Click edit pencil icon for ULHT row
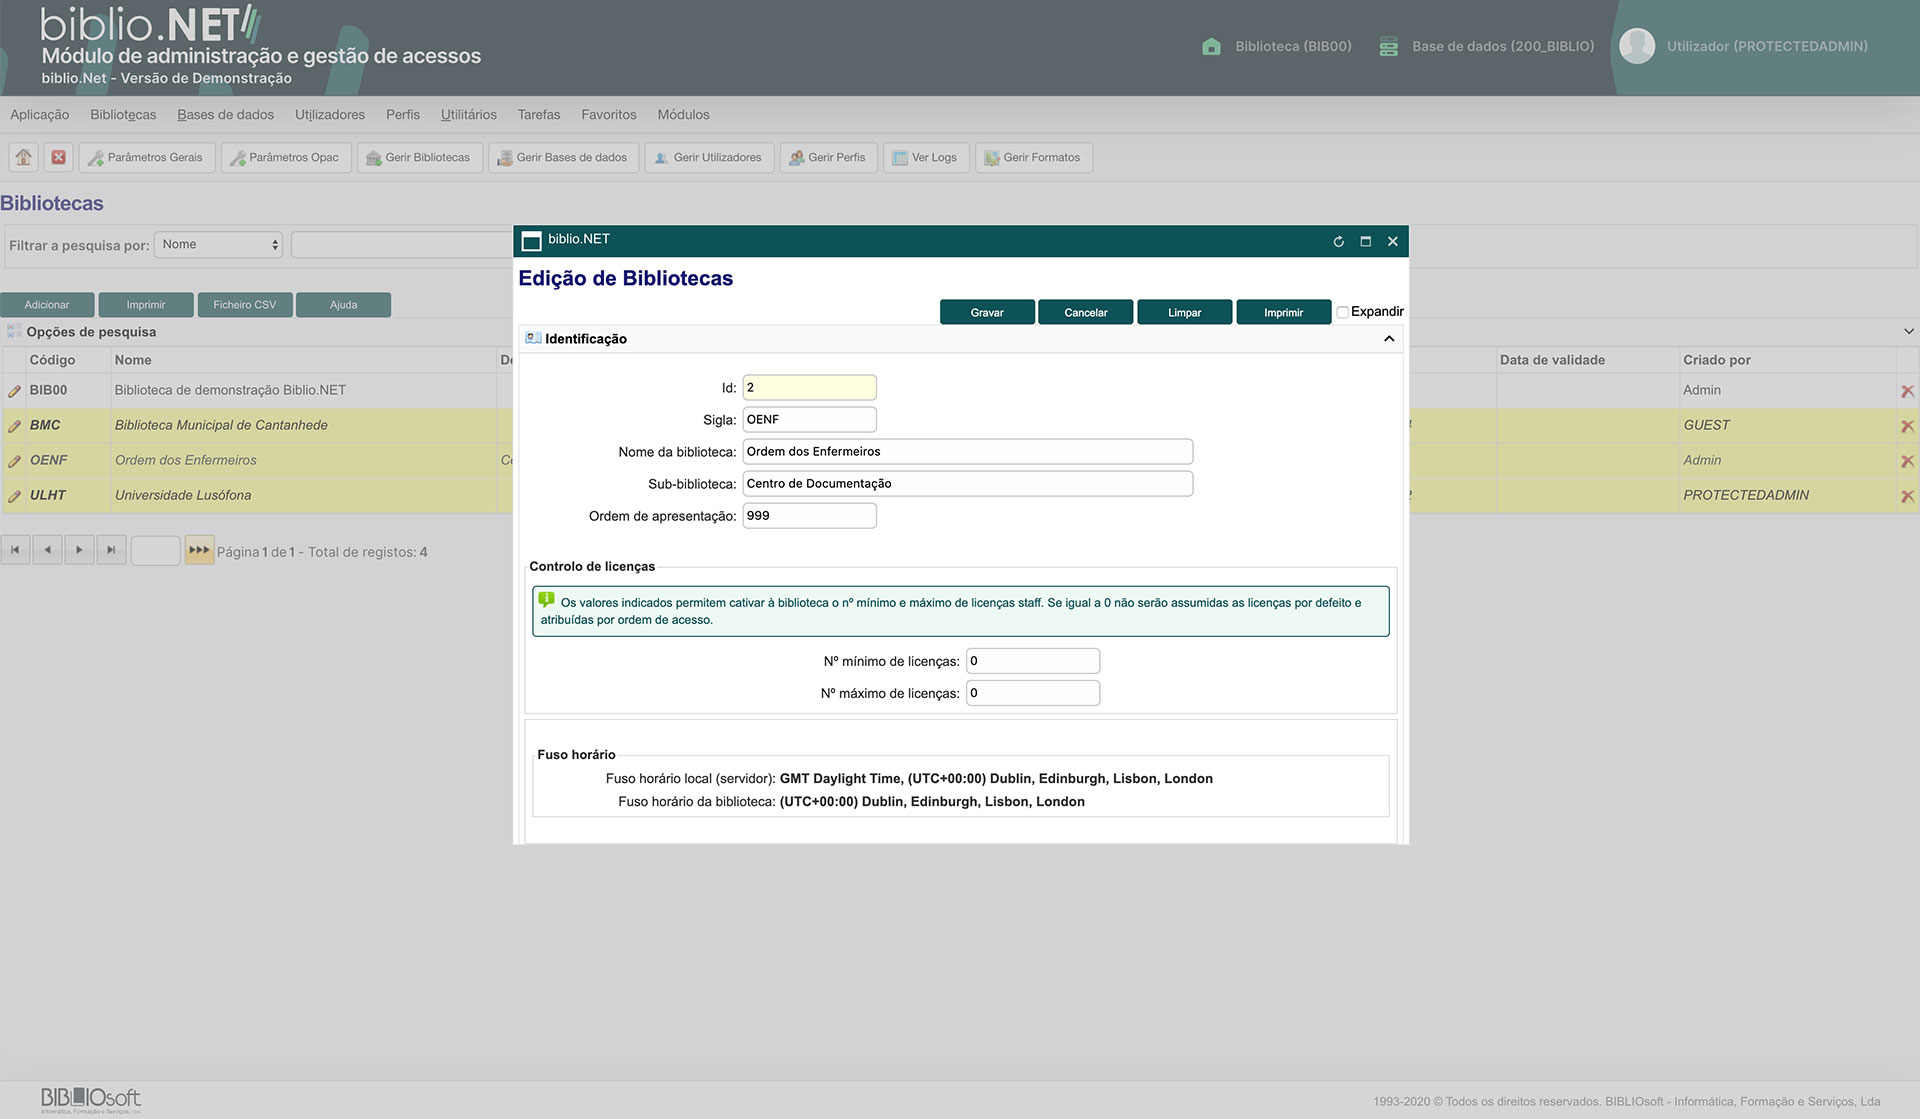 [x=14, y=496]
